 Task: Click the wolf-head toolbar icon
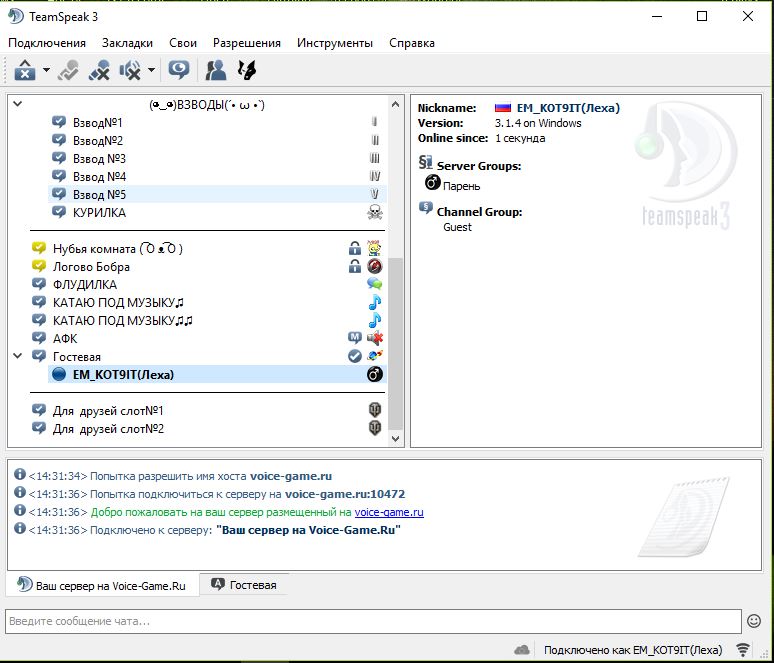tap(247, 70)
